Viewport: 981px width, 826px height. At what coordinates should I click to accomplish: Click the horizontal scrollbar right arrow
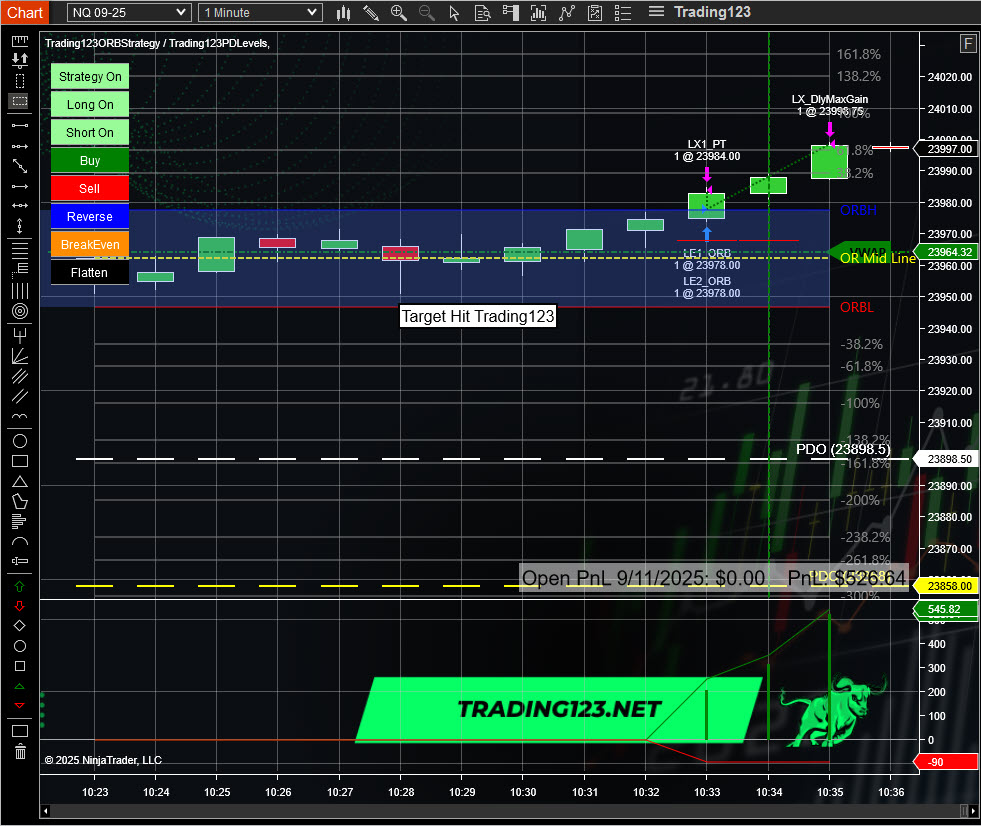pos(973,812)
